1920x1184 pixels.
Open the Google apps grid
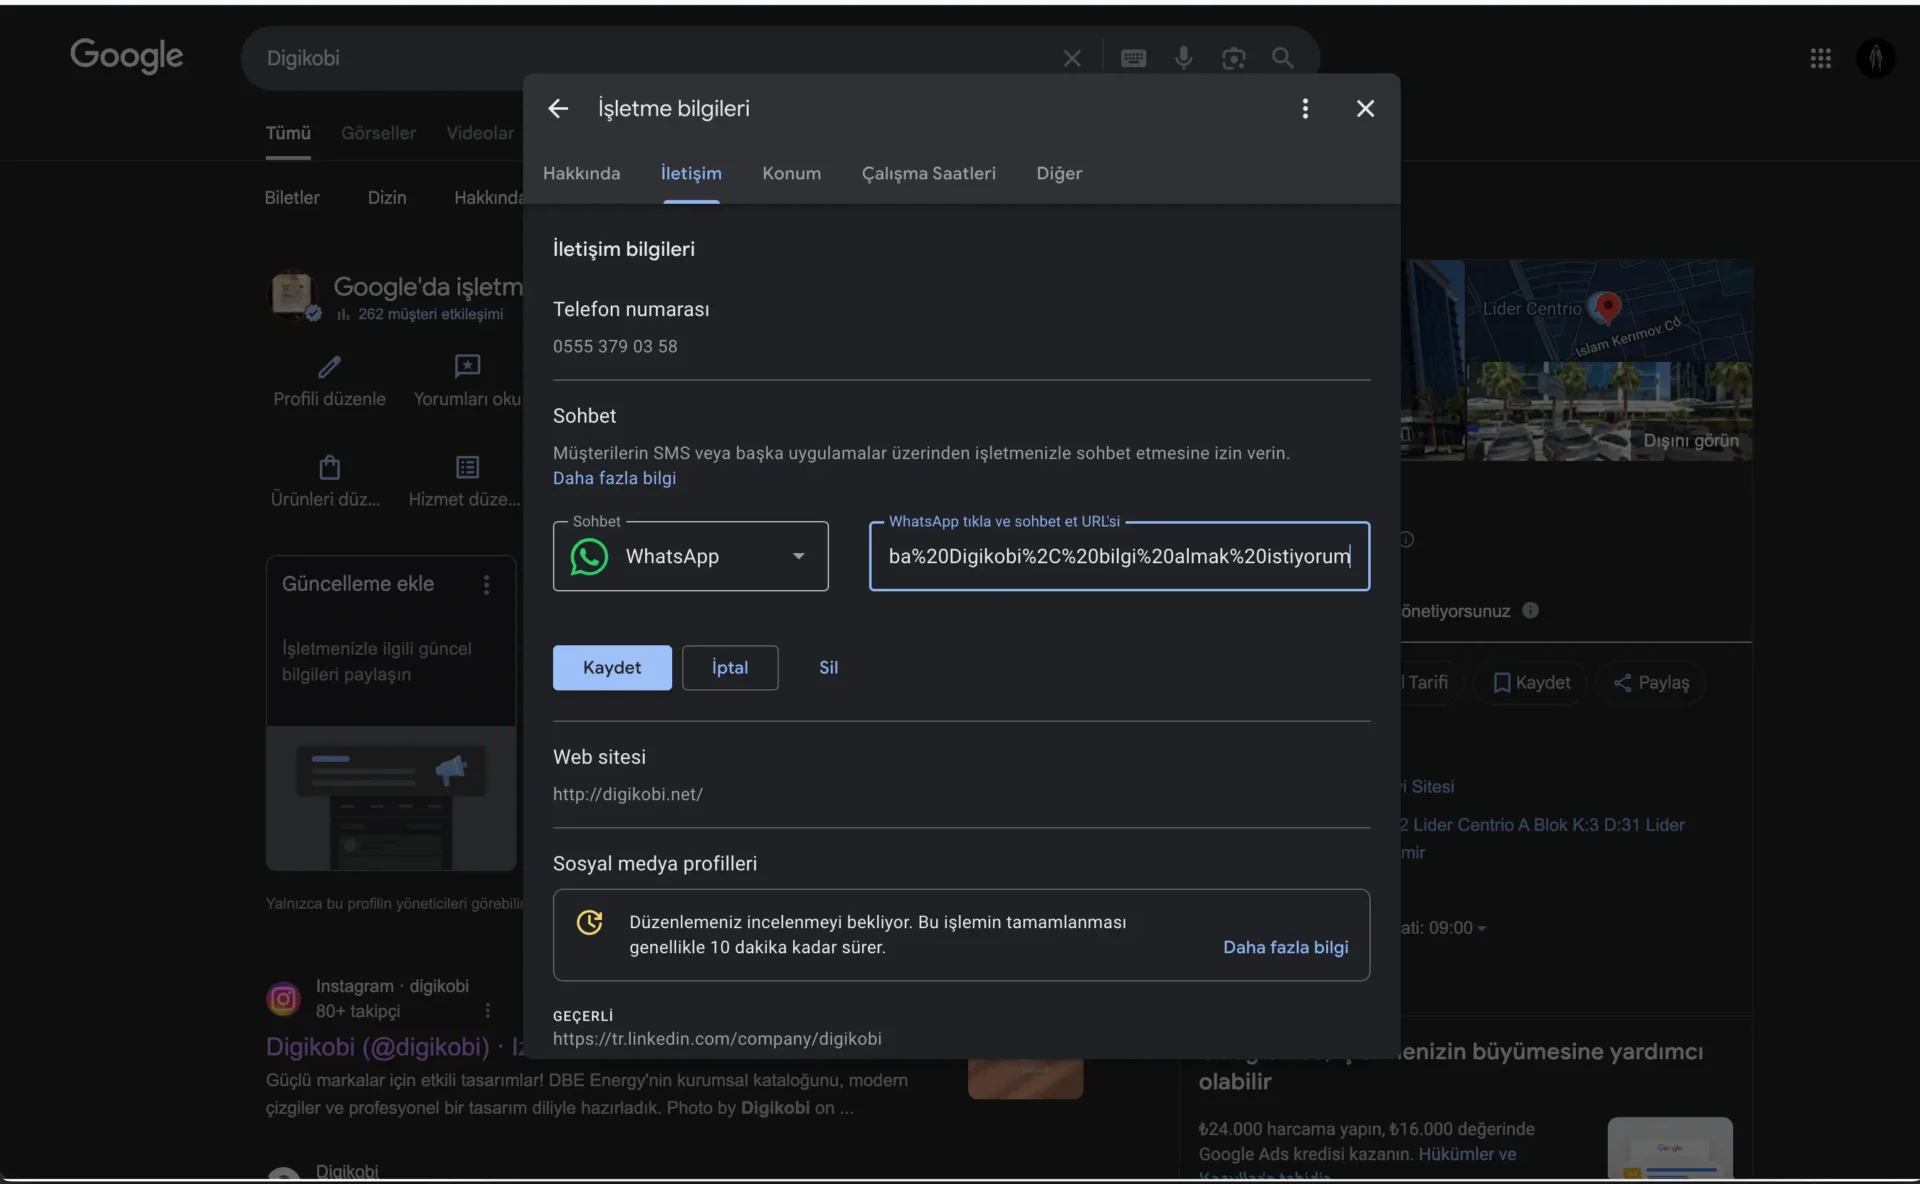click(1820, 58)
